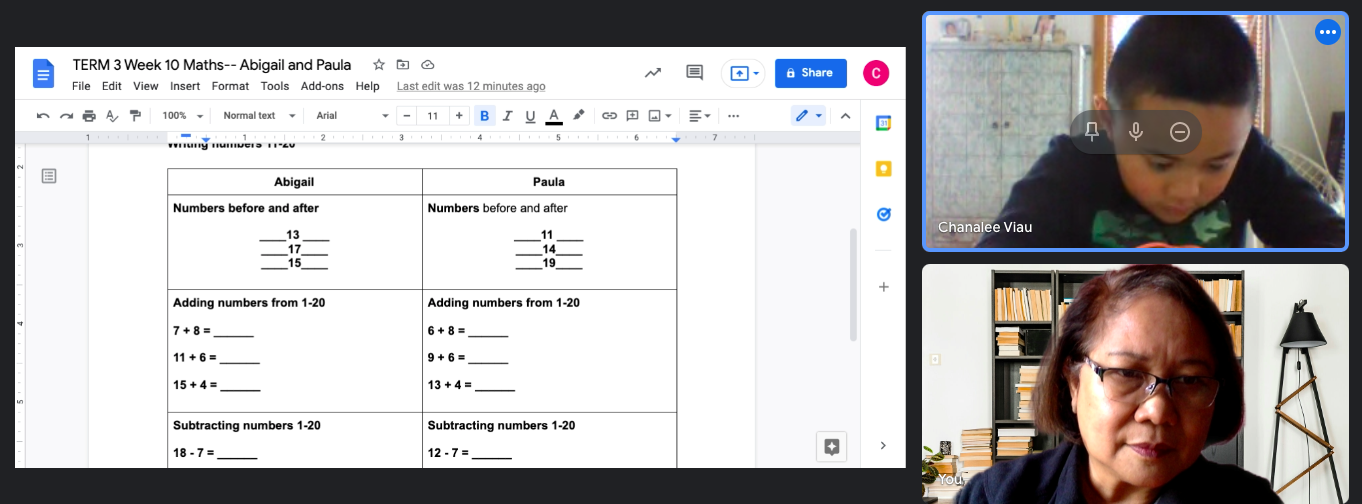This screenshot has width=1362, height=504.
Task: Remove Chanalee Viau from the call
Action: [1180, 132]
